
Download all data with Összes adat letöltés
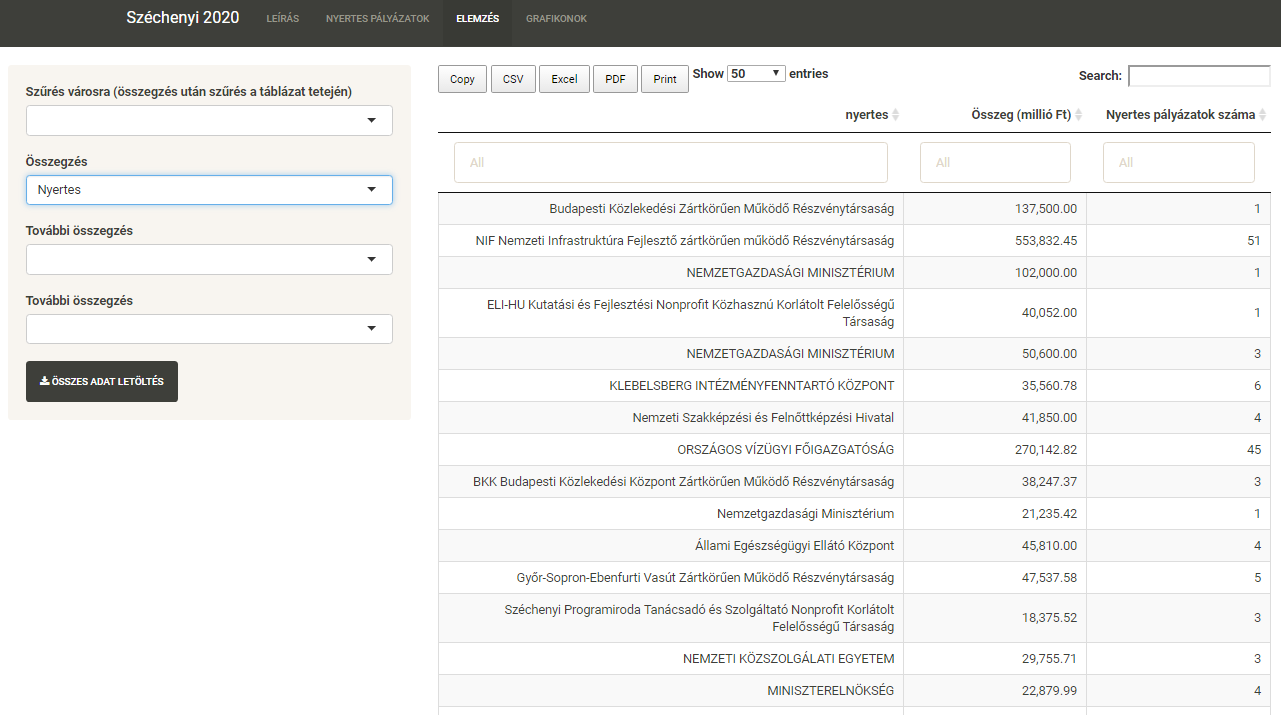102,382
